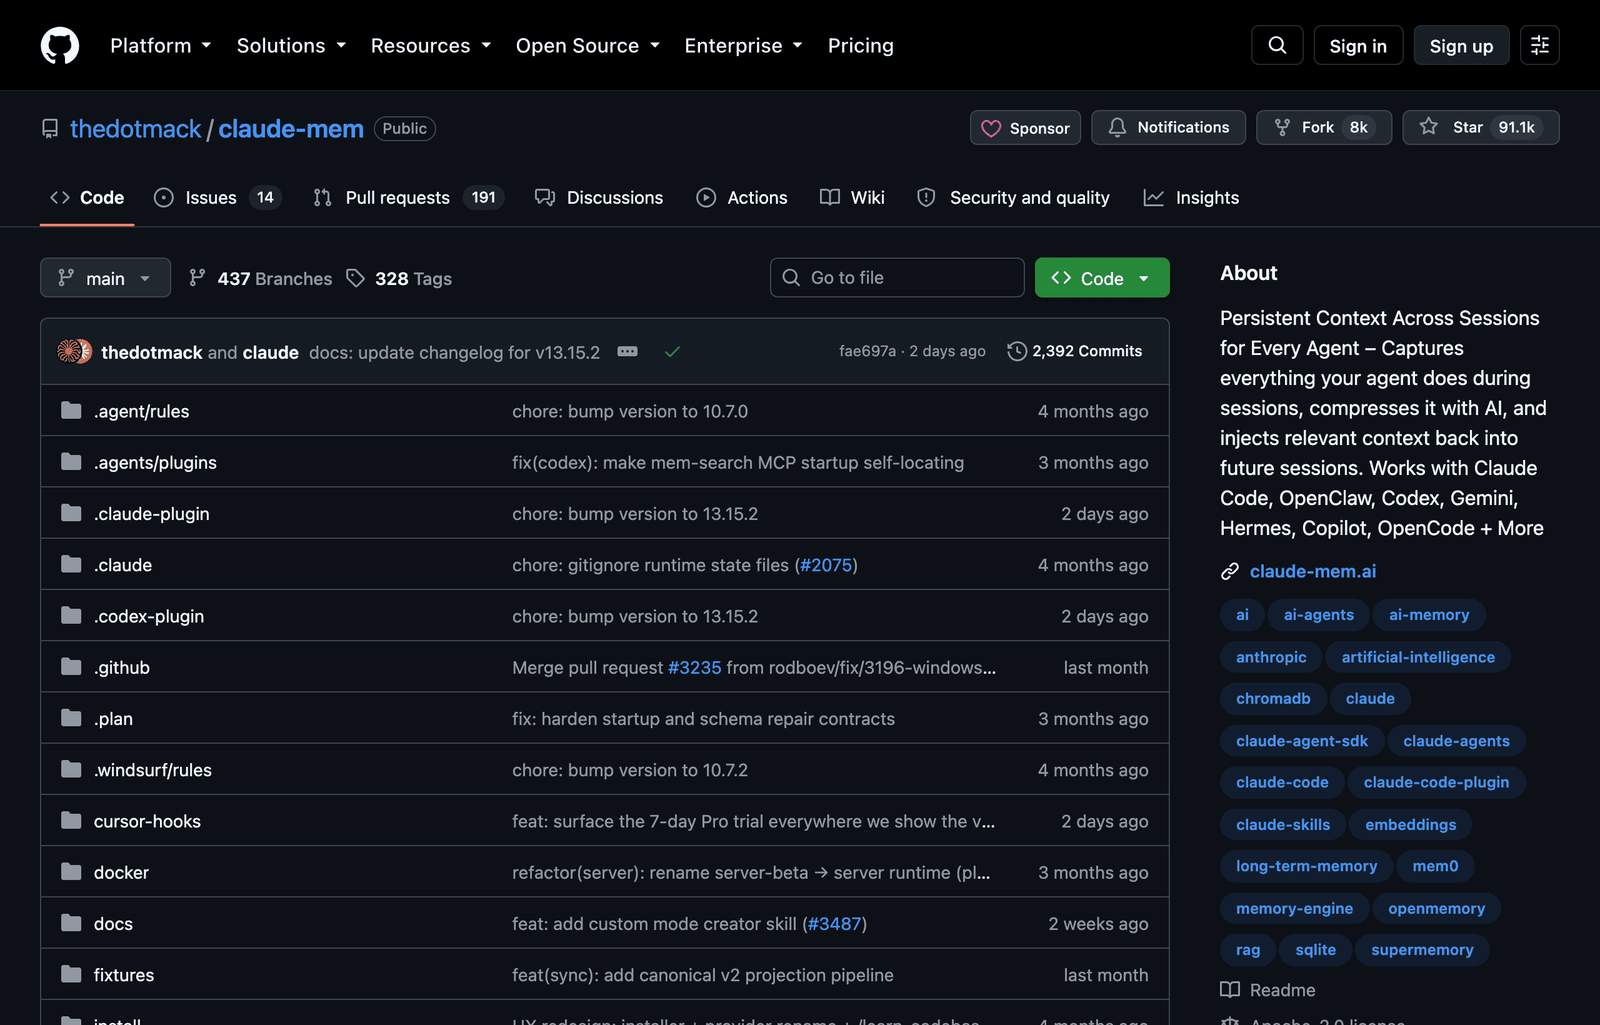Open the Platform dropdown menu
Image resolution: width=1600 pixels, height=1025 pixels.
160,46
